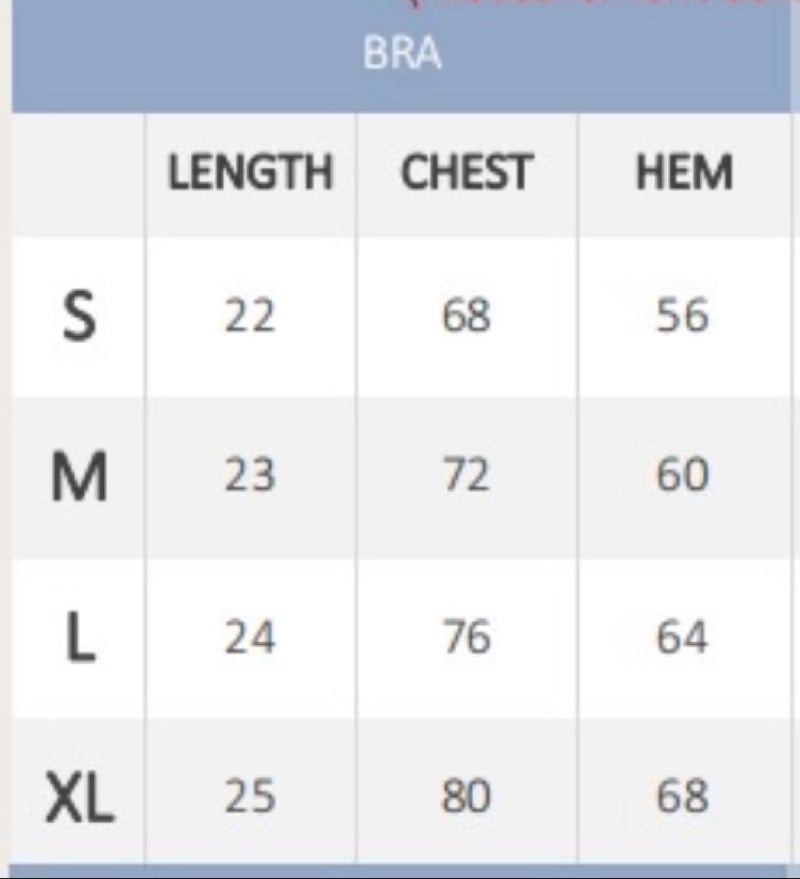Select length value 23 for size M
The height and width of the screenshot is (879, 800).
click(x=250, y=476)
